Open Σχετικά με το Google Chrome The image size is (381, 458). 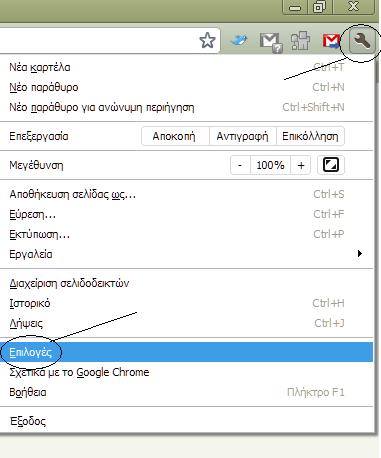click(186, 372)
